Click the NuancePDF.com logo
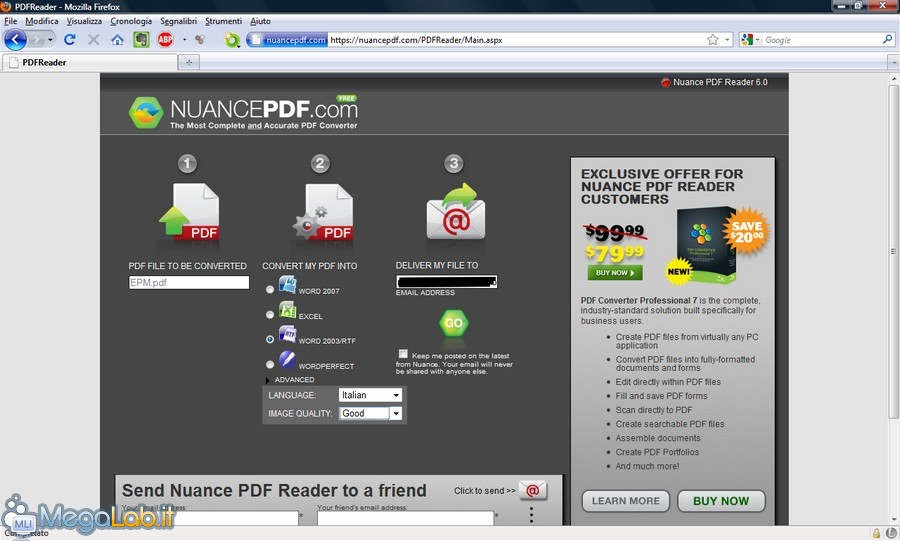This screenshot has width=900, height=541. pos(243,112)
